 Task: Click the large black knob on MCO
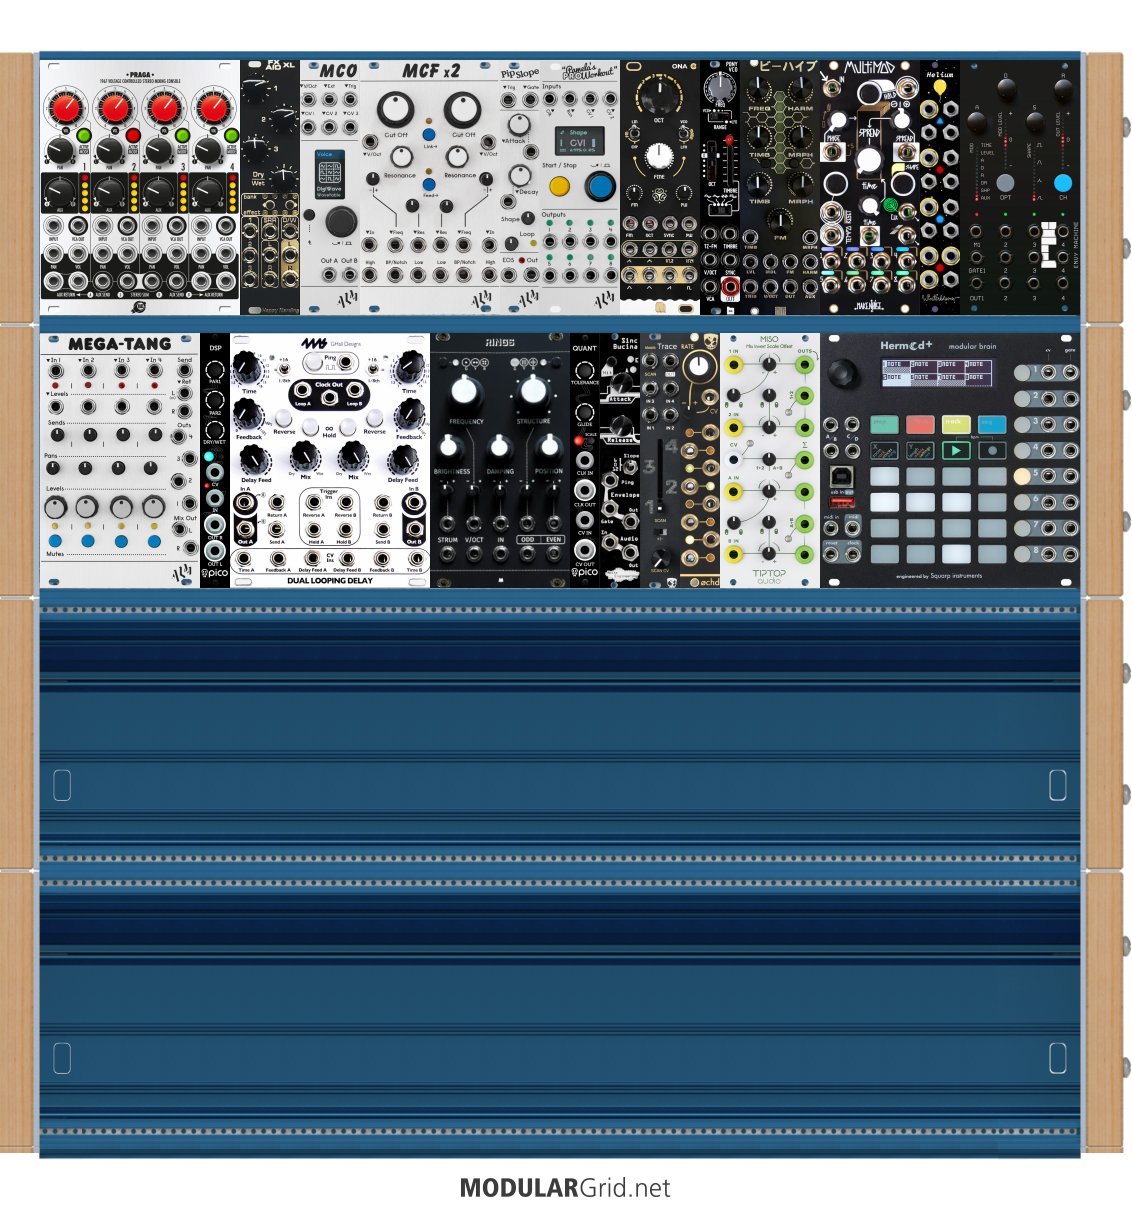pos(340,221)
